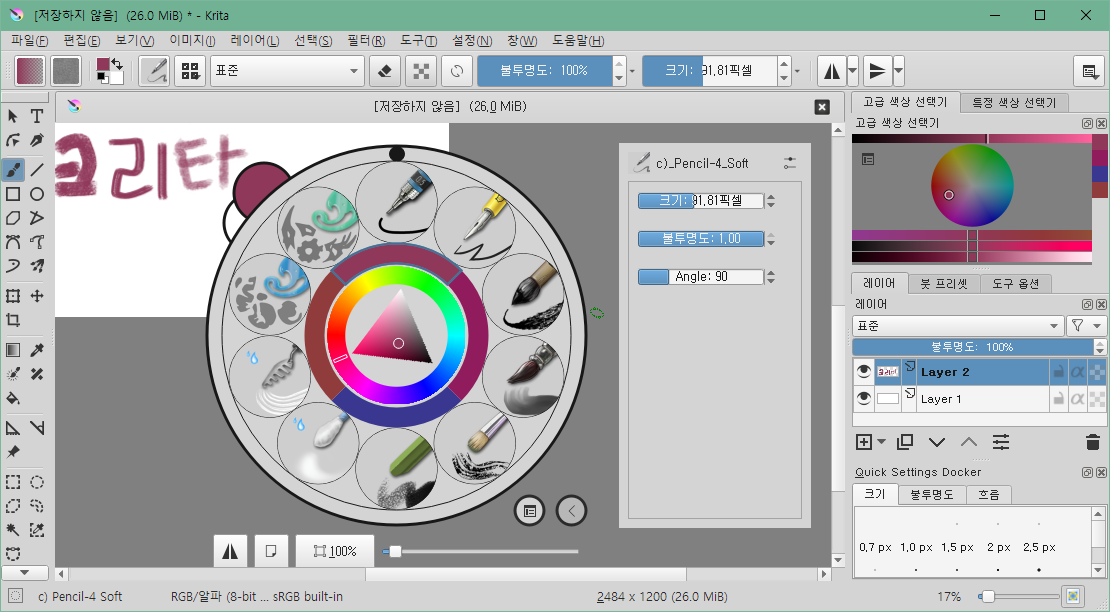Screen dimensions: 1110x612
Task: Move layer down with arrow button
Action: [x=937, y=443]
